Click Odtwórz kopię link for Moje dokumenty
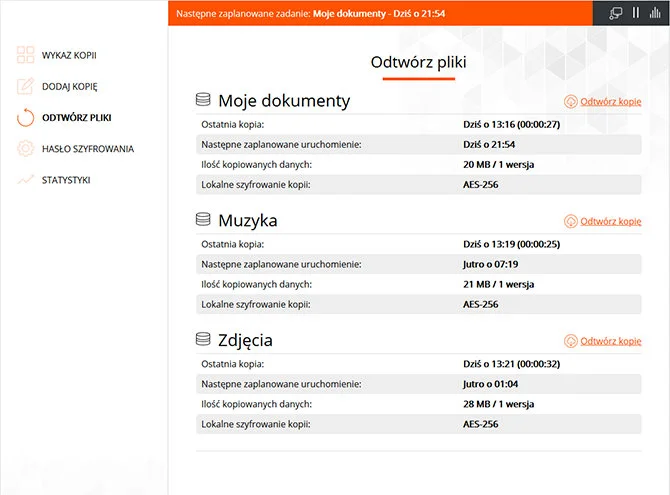The height and width of the screenshot is (495, 670). tap(610, 102)
